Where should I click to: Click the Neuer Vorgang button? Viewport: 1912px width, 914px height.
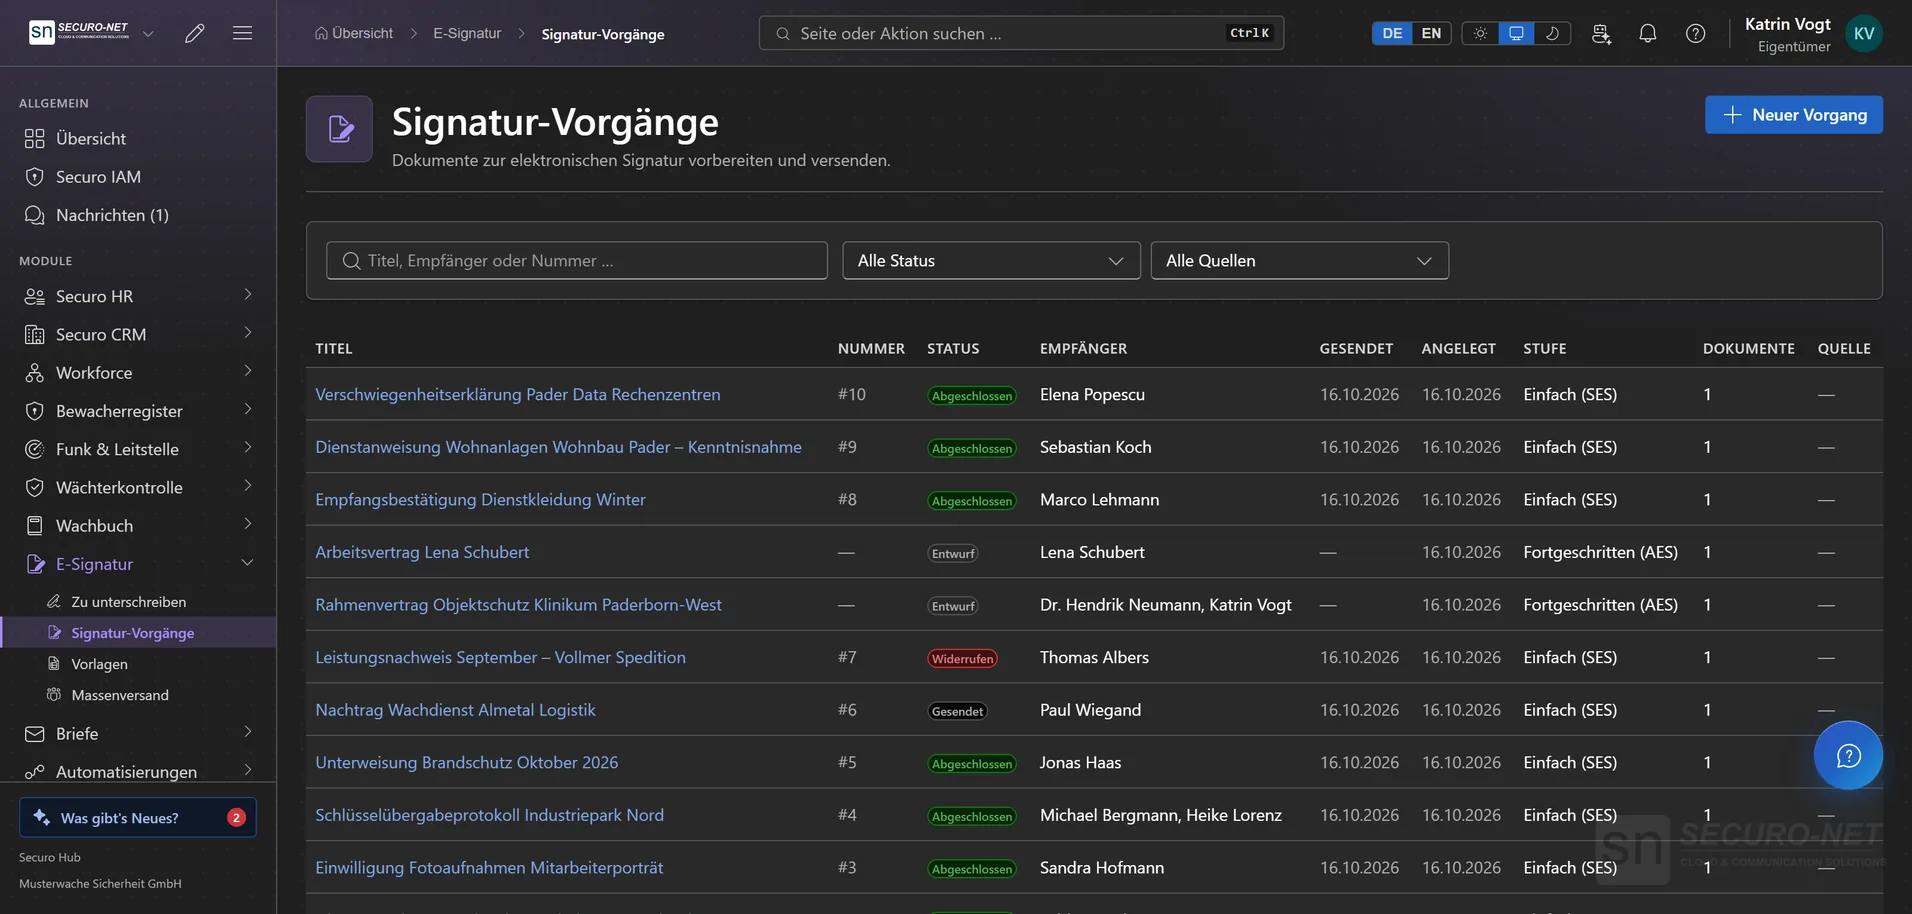(1793, 115)
